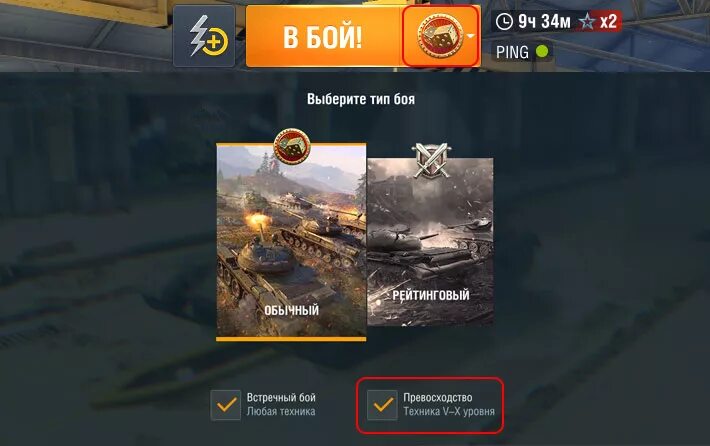This screenshot has width=710, height=446.
Task: Click the Превосходство label text
Action: [438, 398]
